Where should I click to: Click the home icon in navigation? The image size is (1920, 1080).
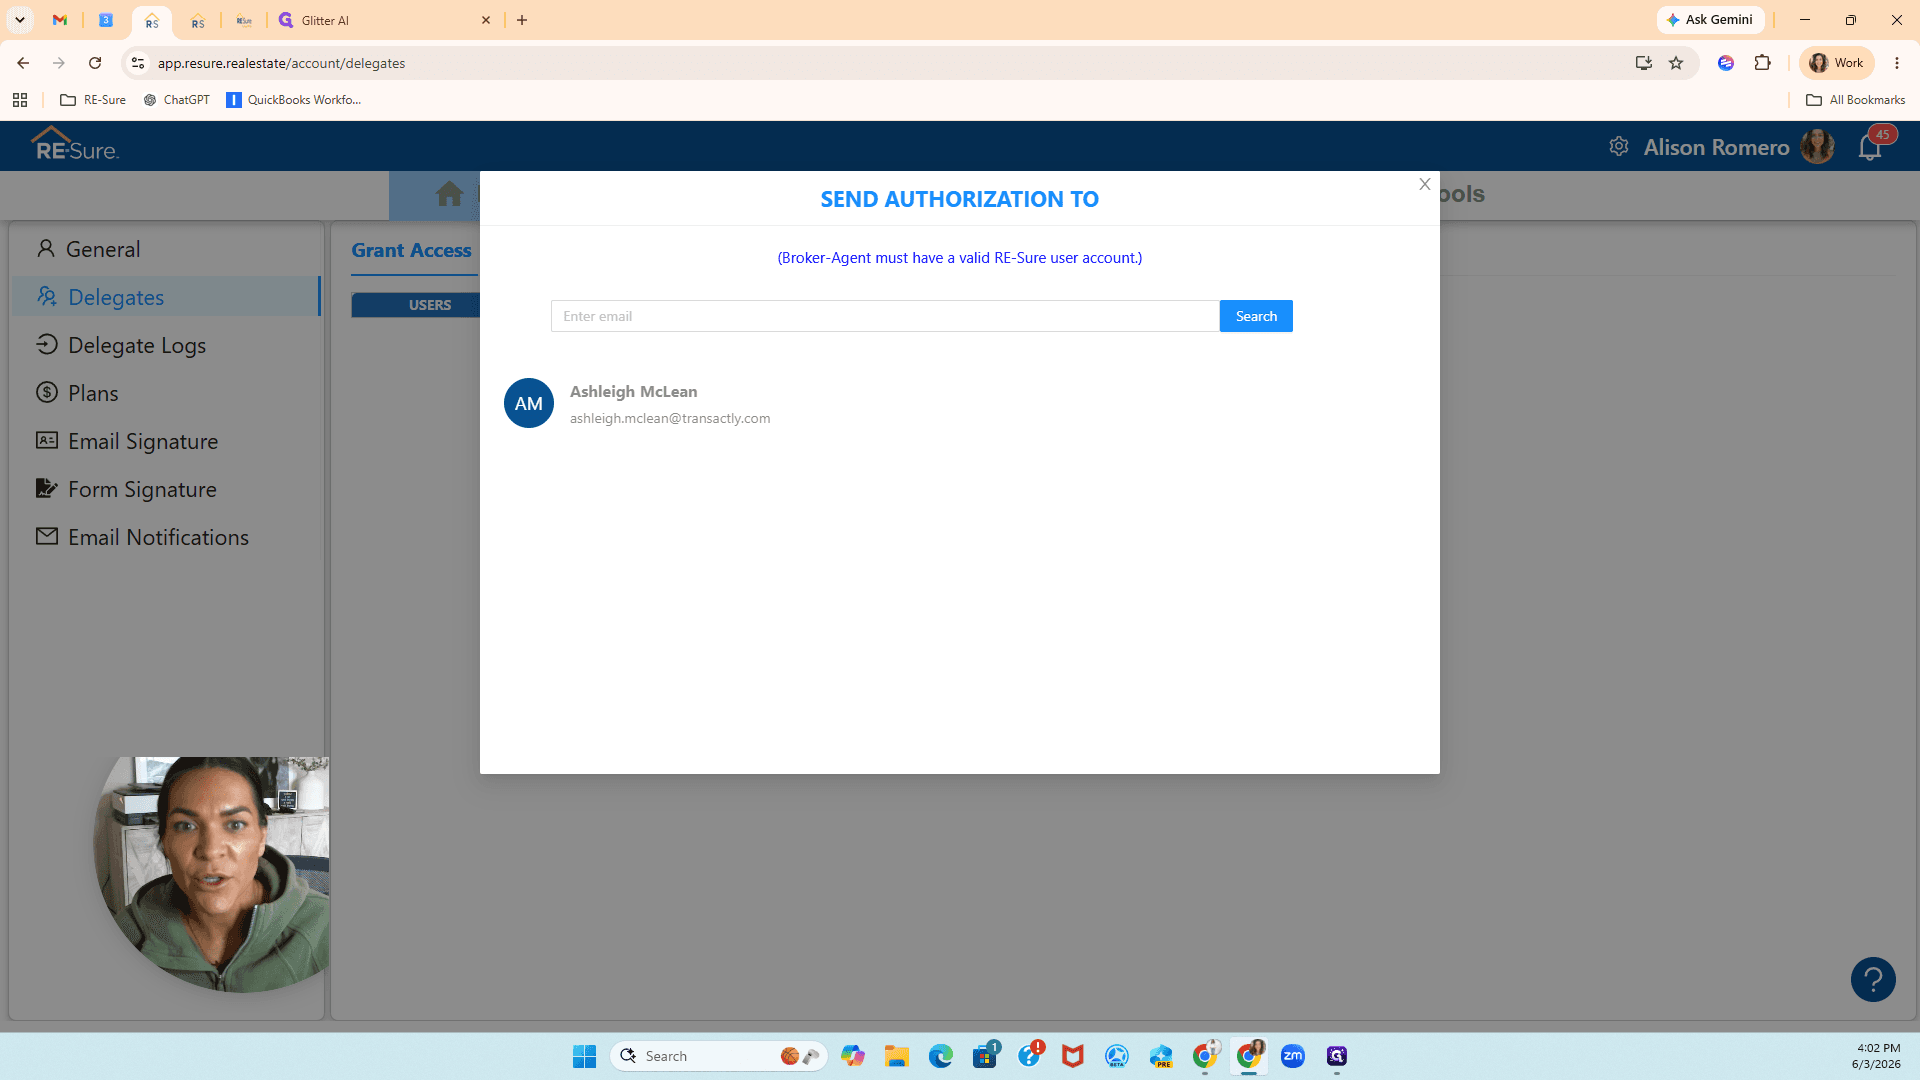point(449,194)
